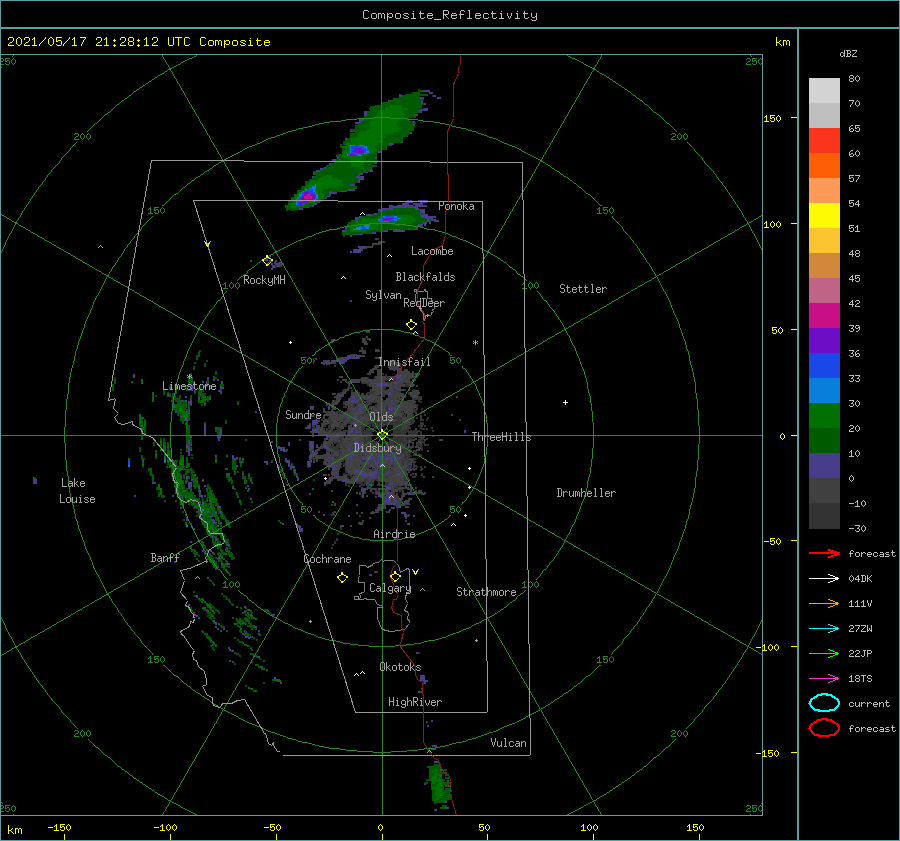Click the yellow diamond marker beside RockyMH
Image resolution: width=900 pixels, height=841 pixels.
click(267, 261)
